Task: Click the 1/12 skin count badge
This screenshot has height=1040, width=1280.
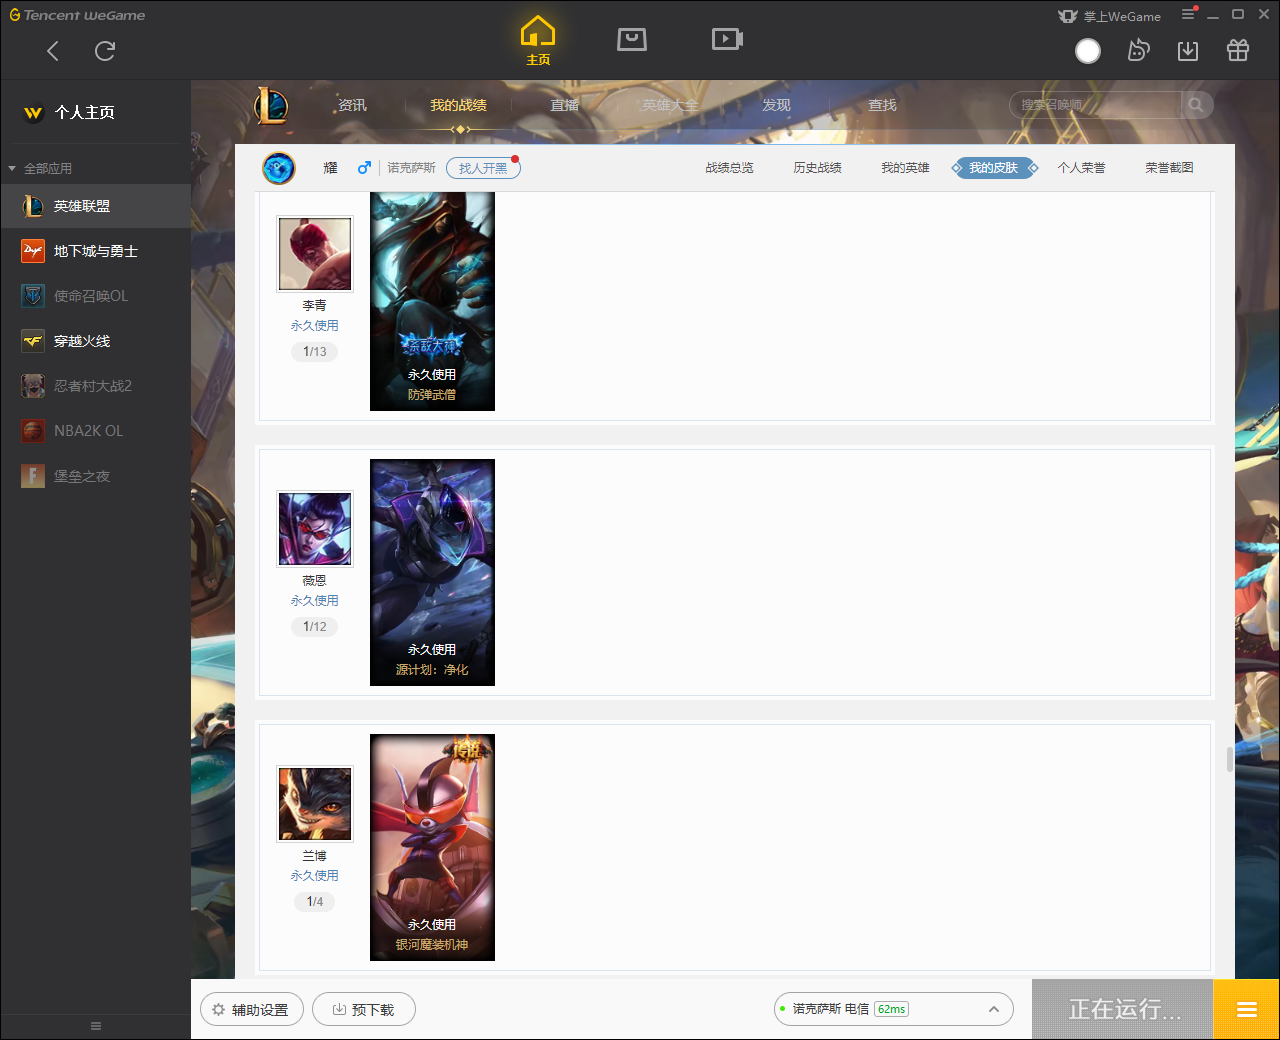Action: [x=315, y=627]
